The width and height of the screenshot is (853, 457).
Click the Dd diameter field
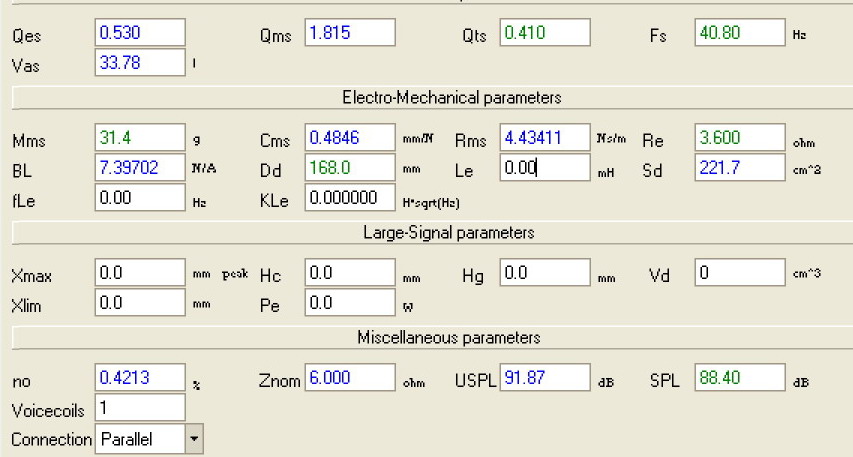pyautogui.click(x=349, y=168)
